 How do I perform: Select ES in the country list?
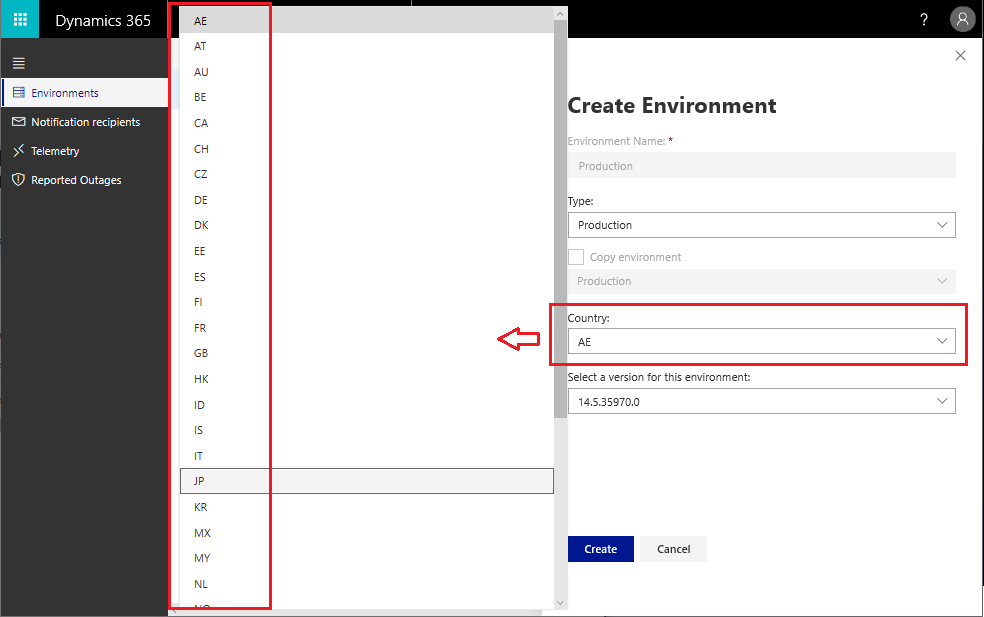(366, 277)
